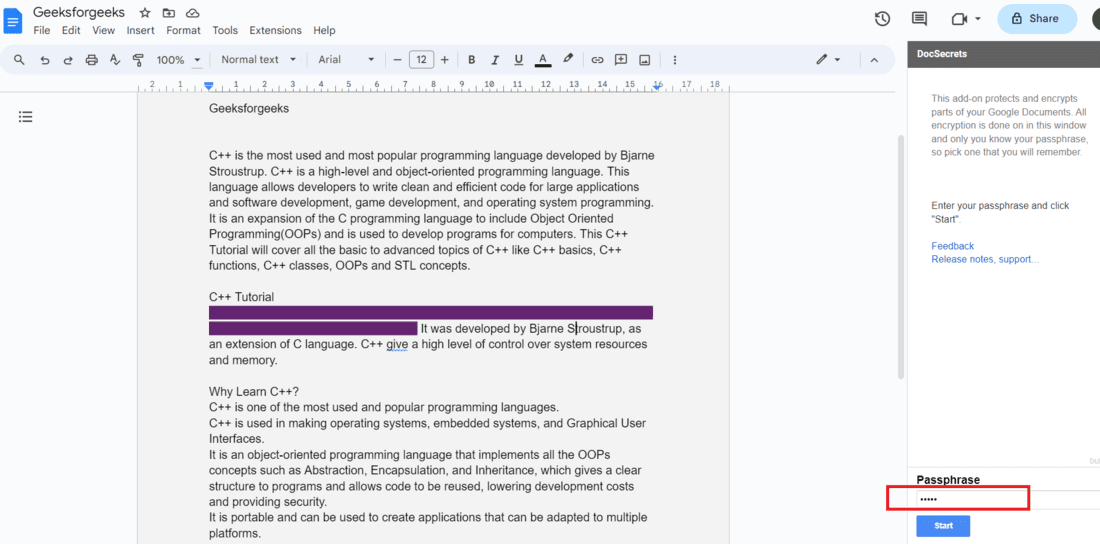Viewport: 1100px width, 544px height.
Task: Insert a link
Action: (x=597, y=60)
